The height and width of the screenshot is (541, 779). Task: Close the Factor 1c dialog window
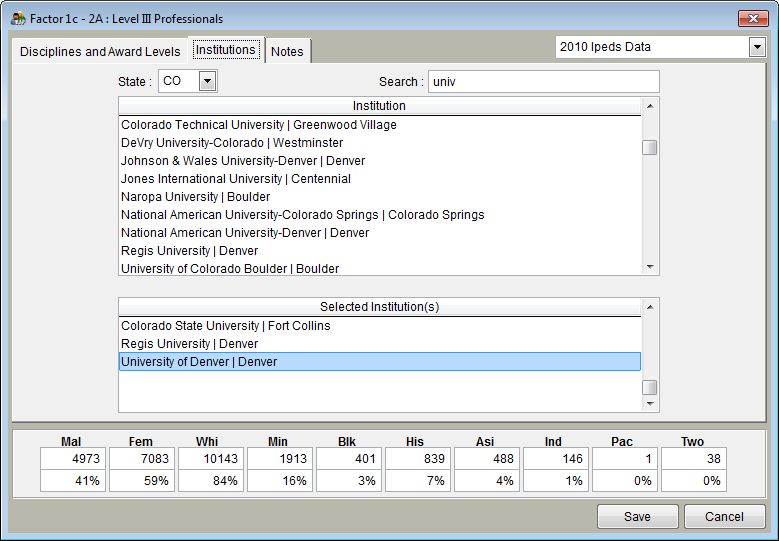(x=753, y=19)
